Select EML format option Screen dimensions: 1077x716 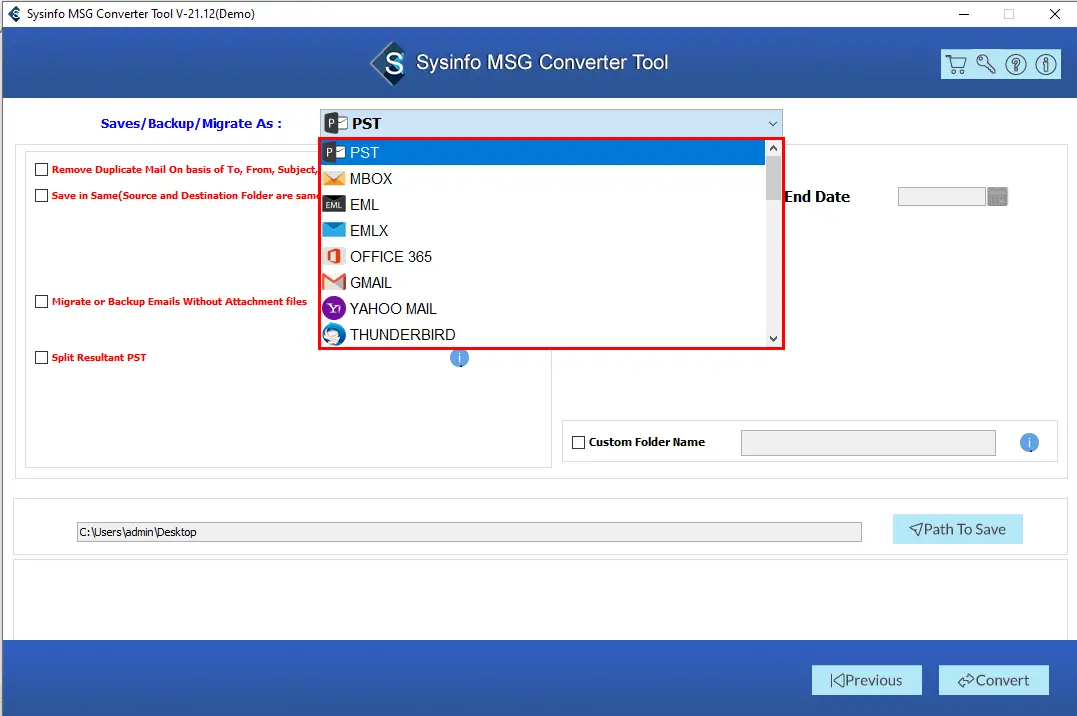point(543,205)
